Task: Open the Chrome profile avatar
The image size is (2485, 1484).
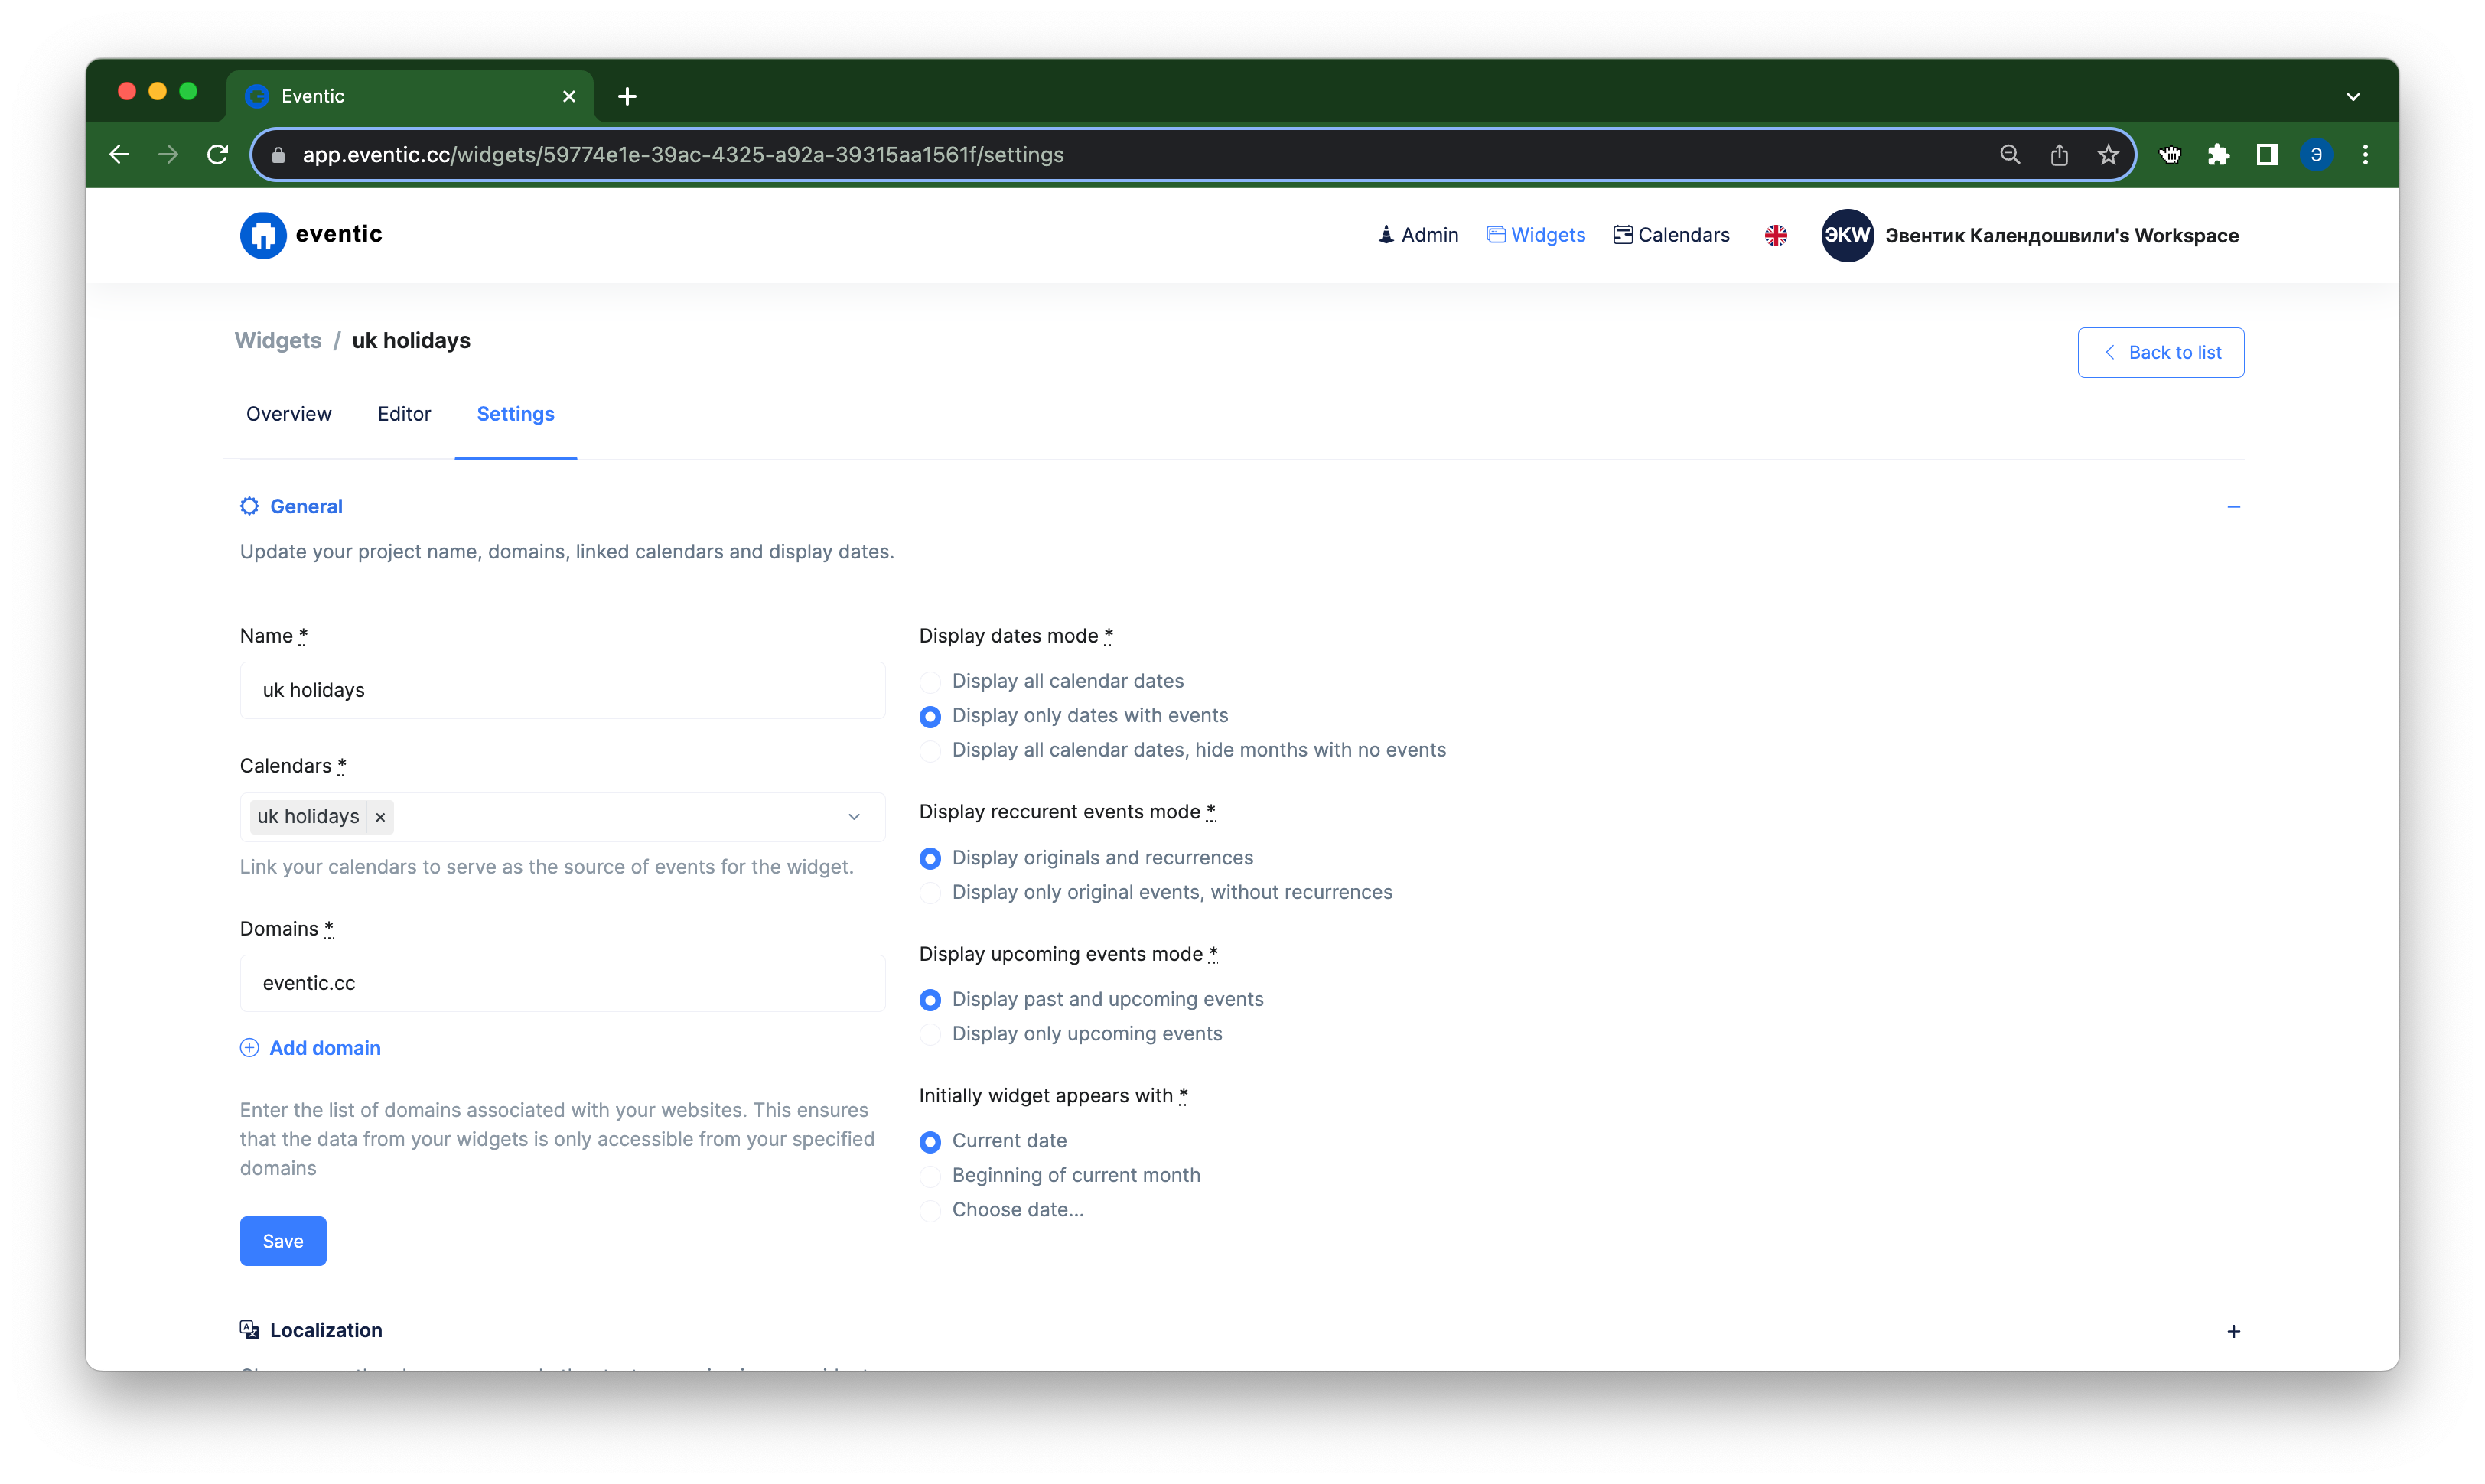Action: pyautogui.click(x=2316, y=155)
